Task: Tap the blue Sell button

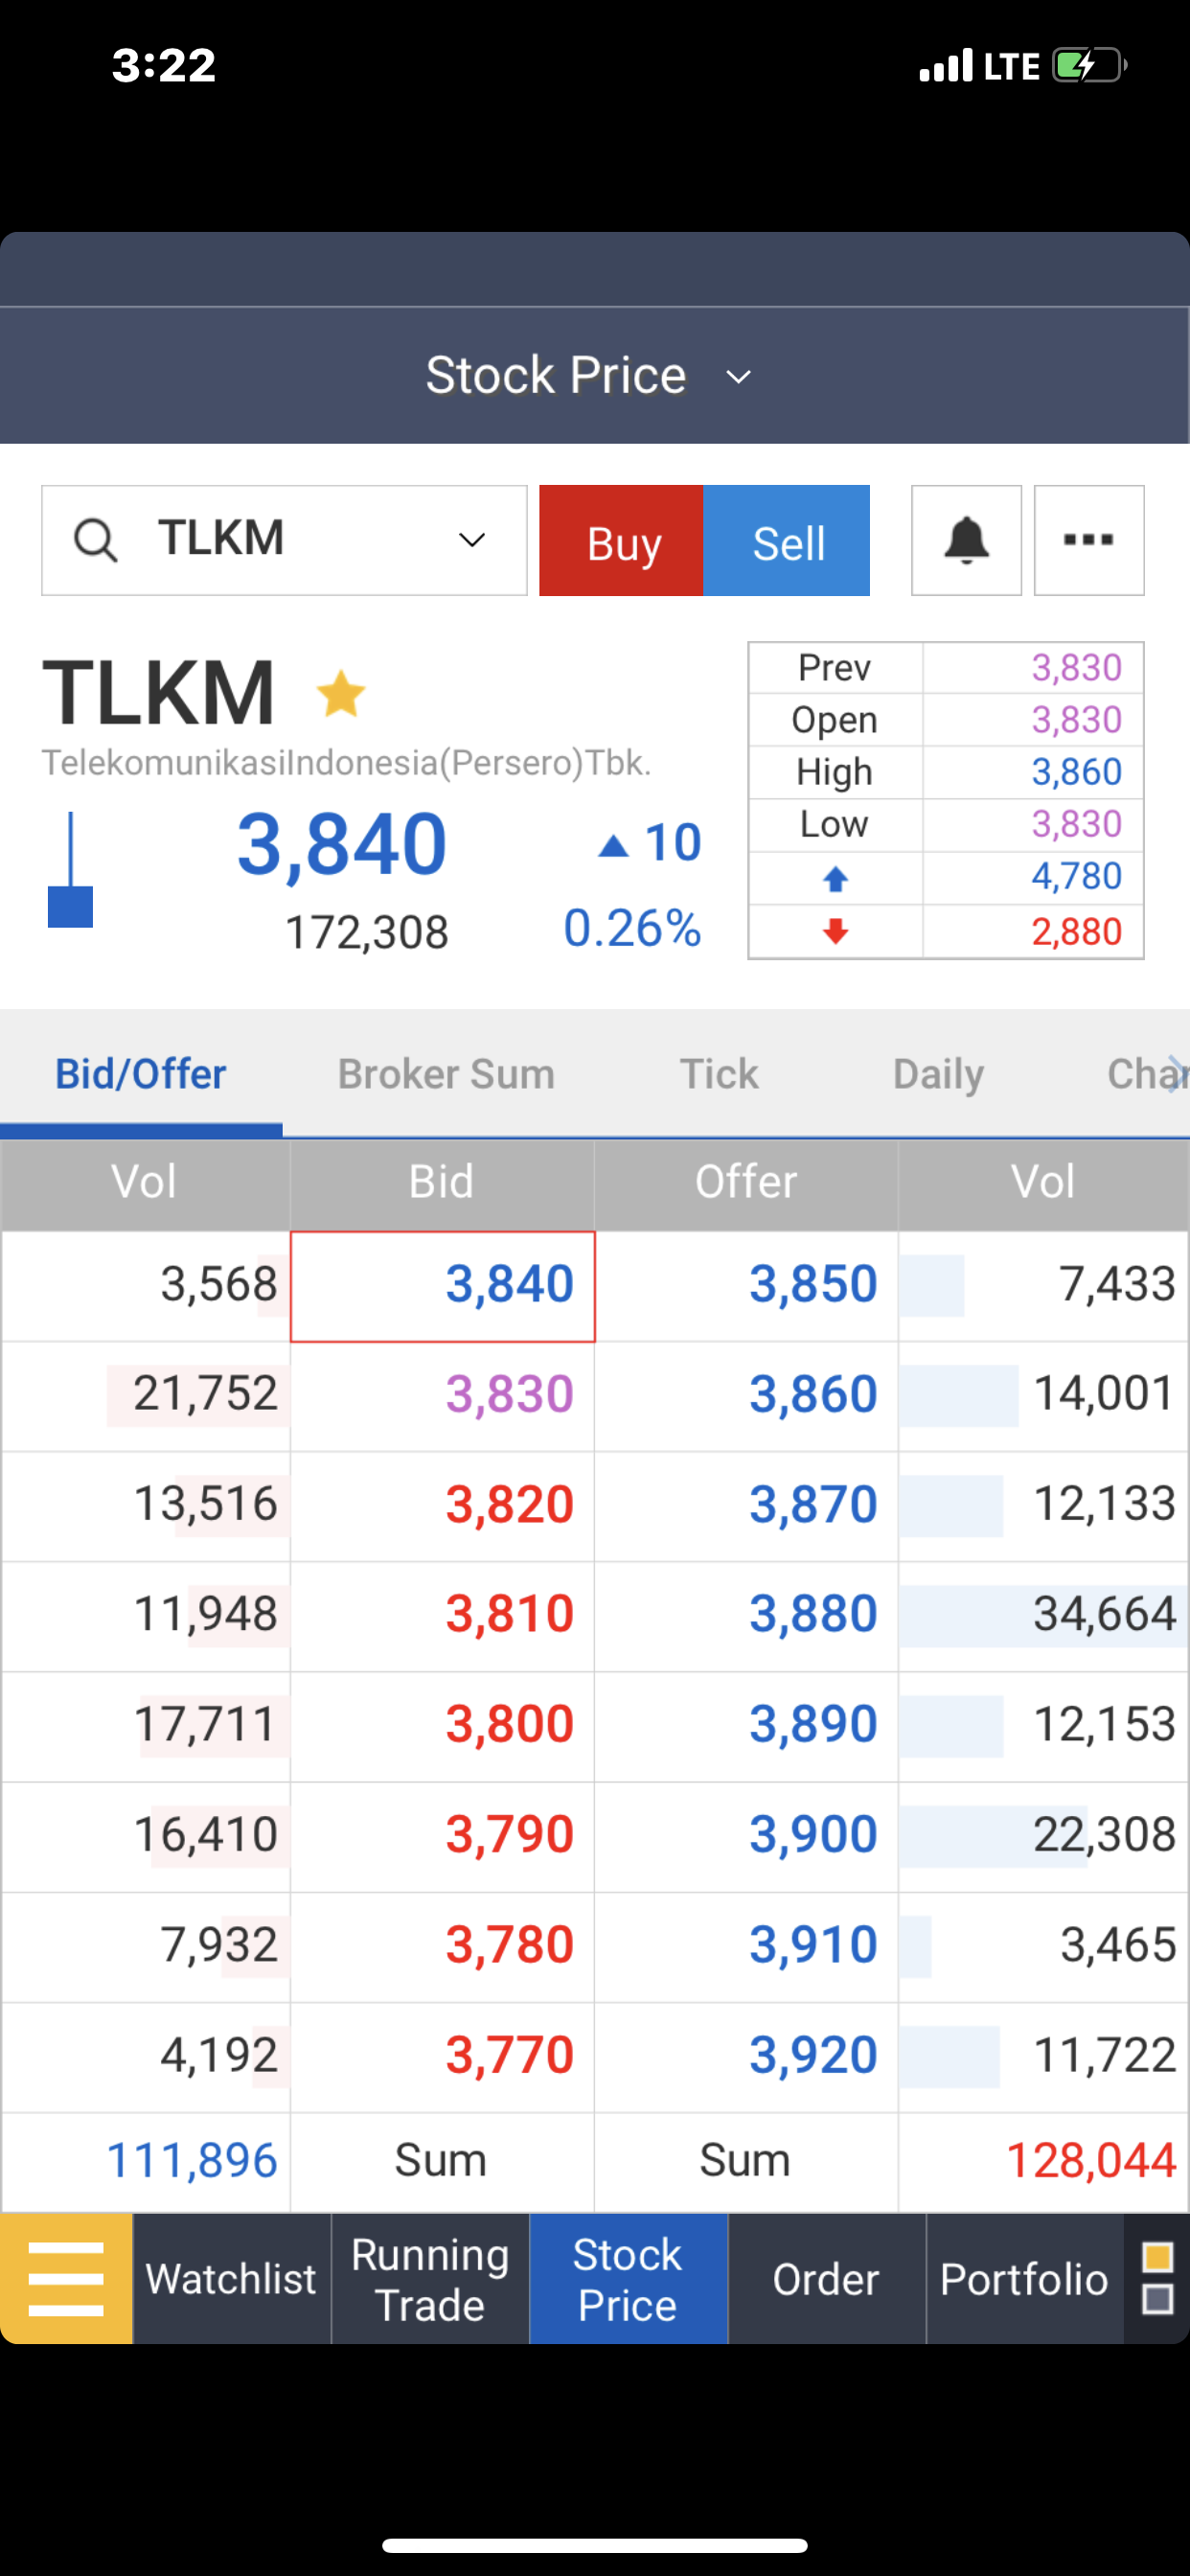Action: [787, 541]
